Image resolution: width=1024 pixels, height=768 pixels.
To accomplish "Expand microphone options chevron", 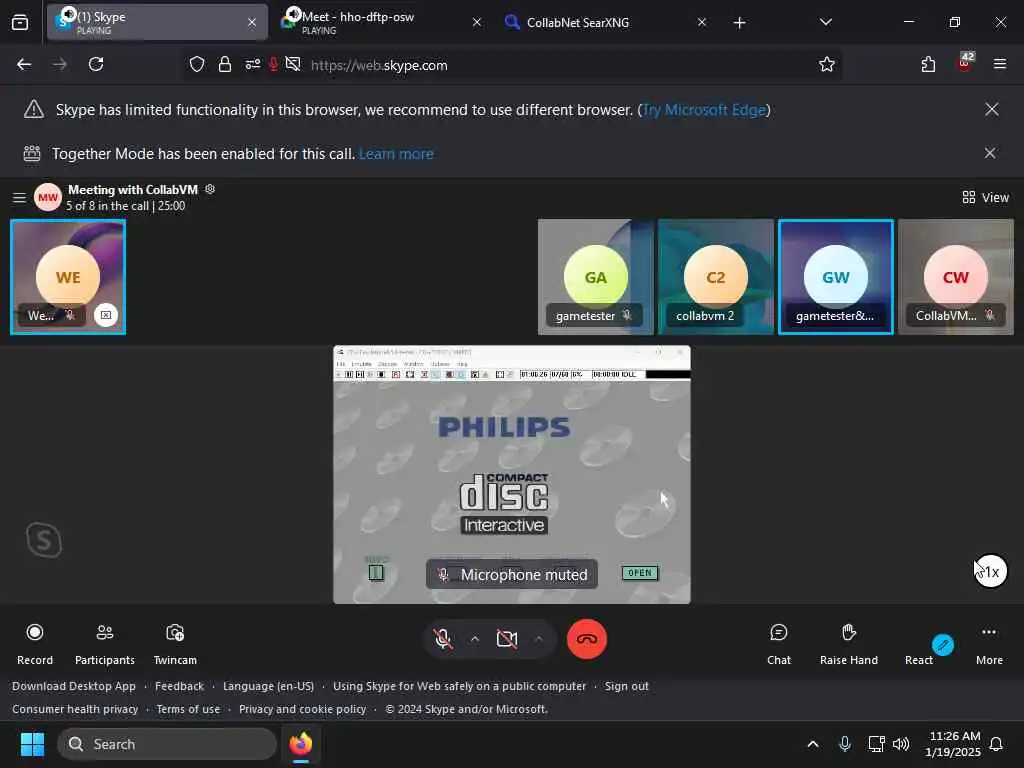I will point(475,639).
